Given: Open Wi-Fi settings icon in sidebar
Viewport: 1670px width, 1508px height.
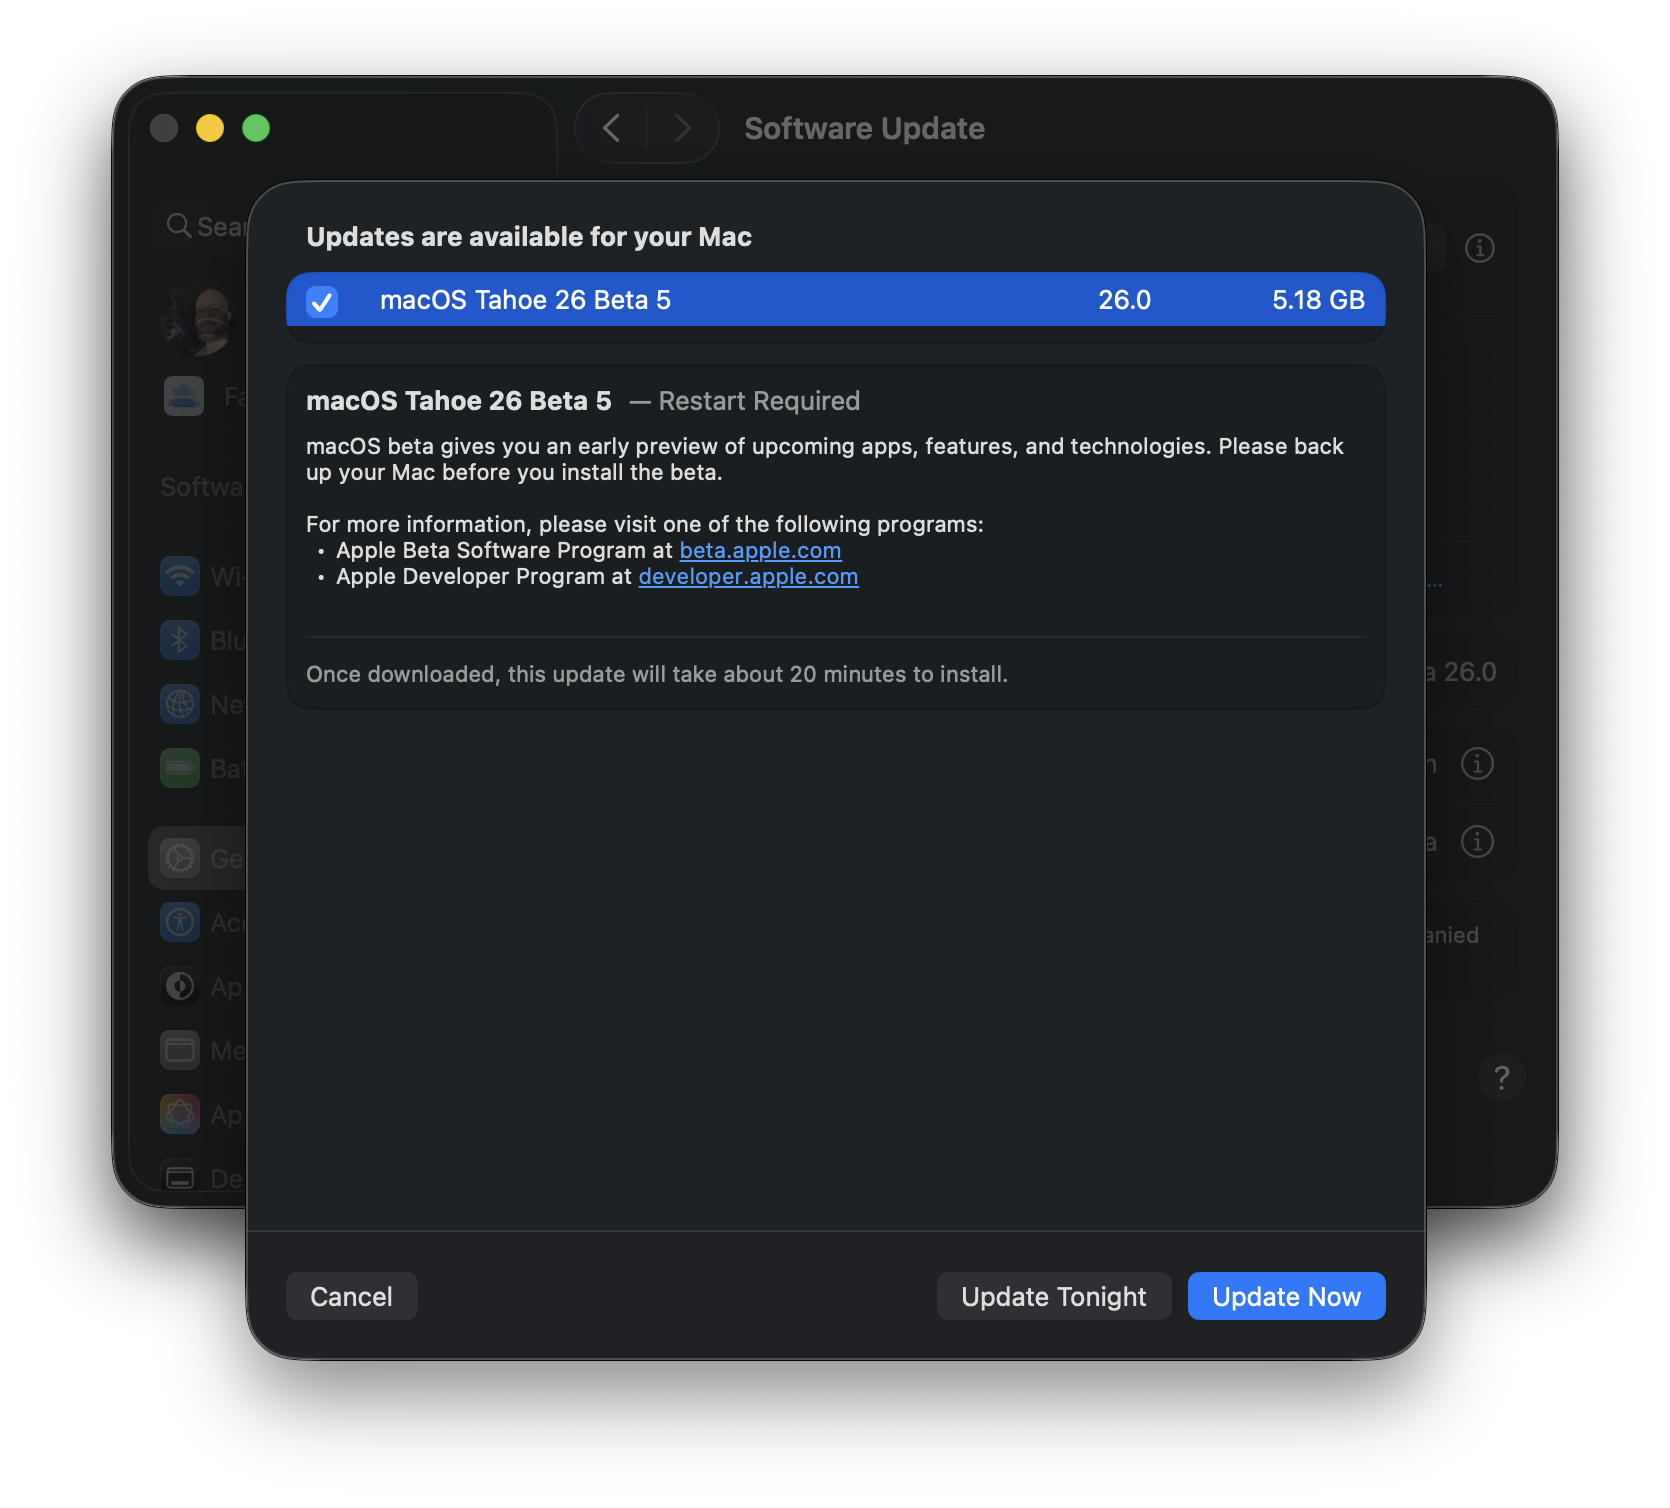Looking at the screenshot, I should (x=180, y=576).
